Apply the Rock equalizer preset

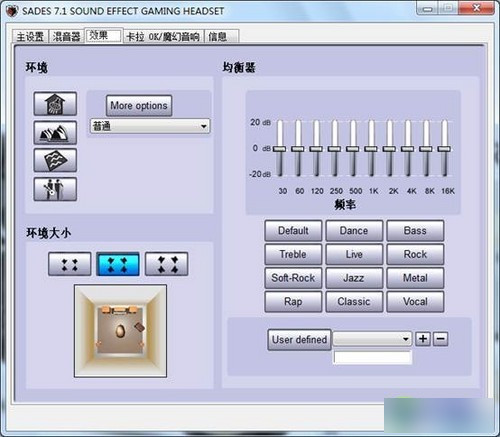tap(415, 254)
